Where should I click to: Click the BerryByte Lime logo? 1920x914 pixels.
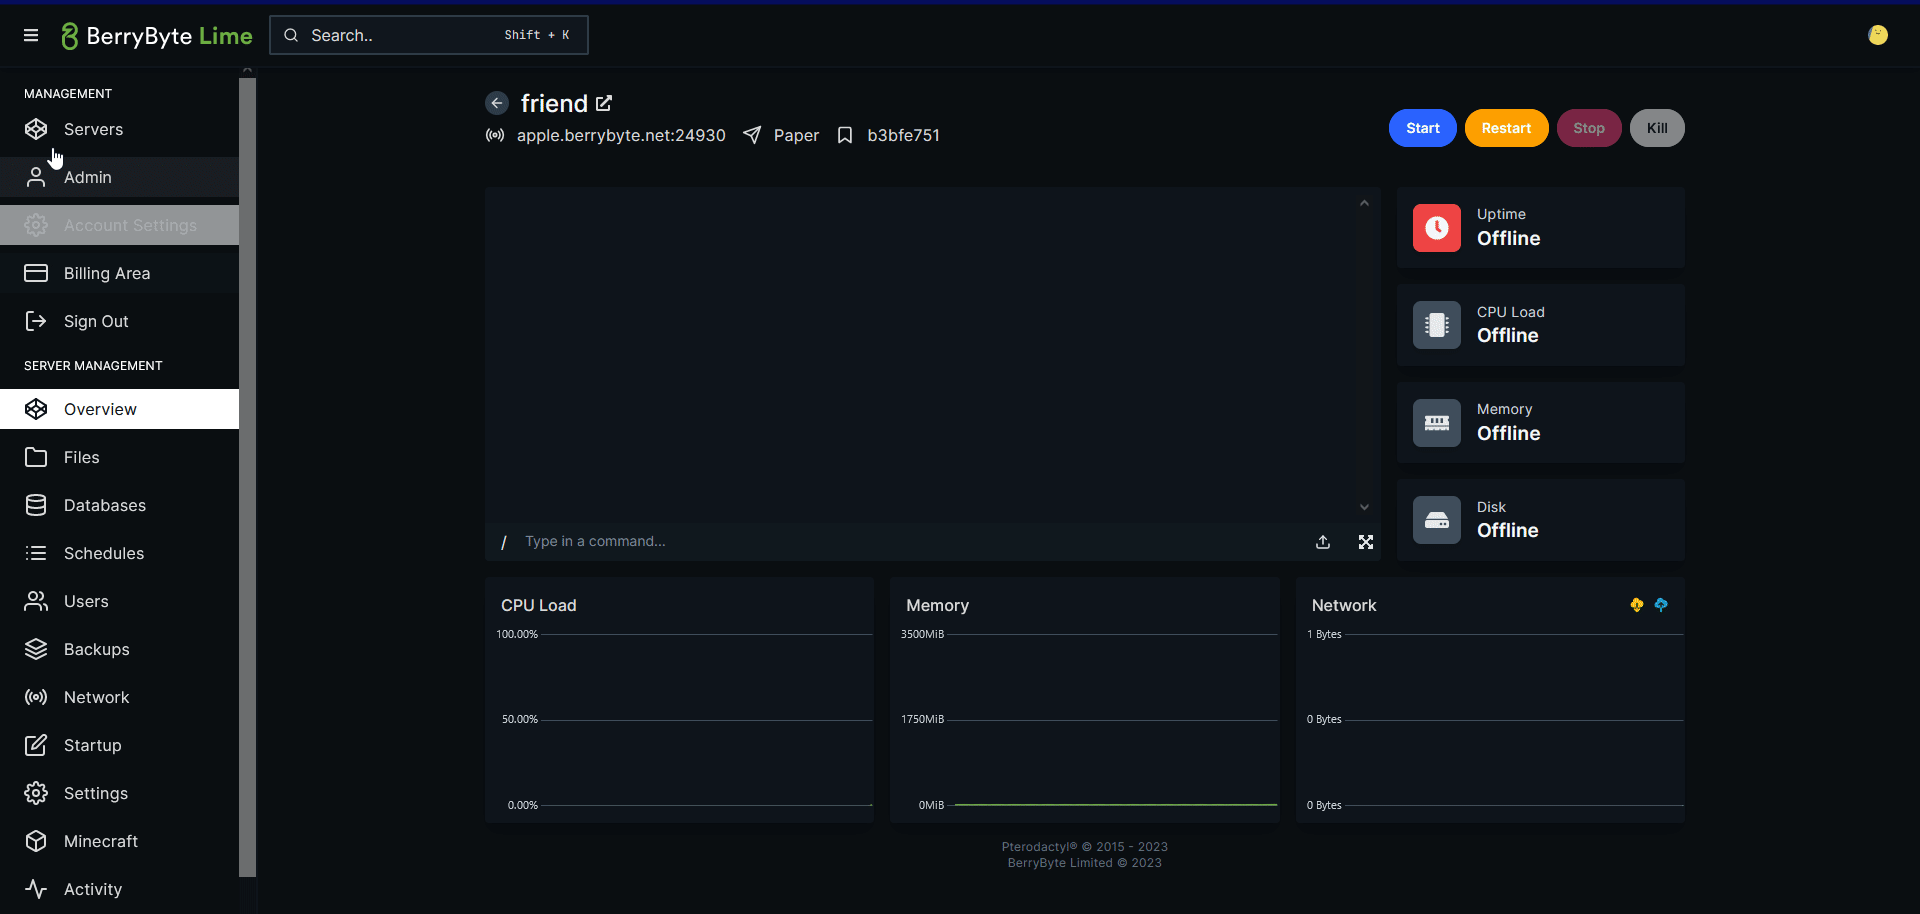point(157,36)
